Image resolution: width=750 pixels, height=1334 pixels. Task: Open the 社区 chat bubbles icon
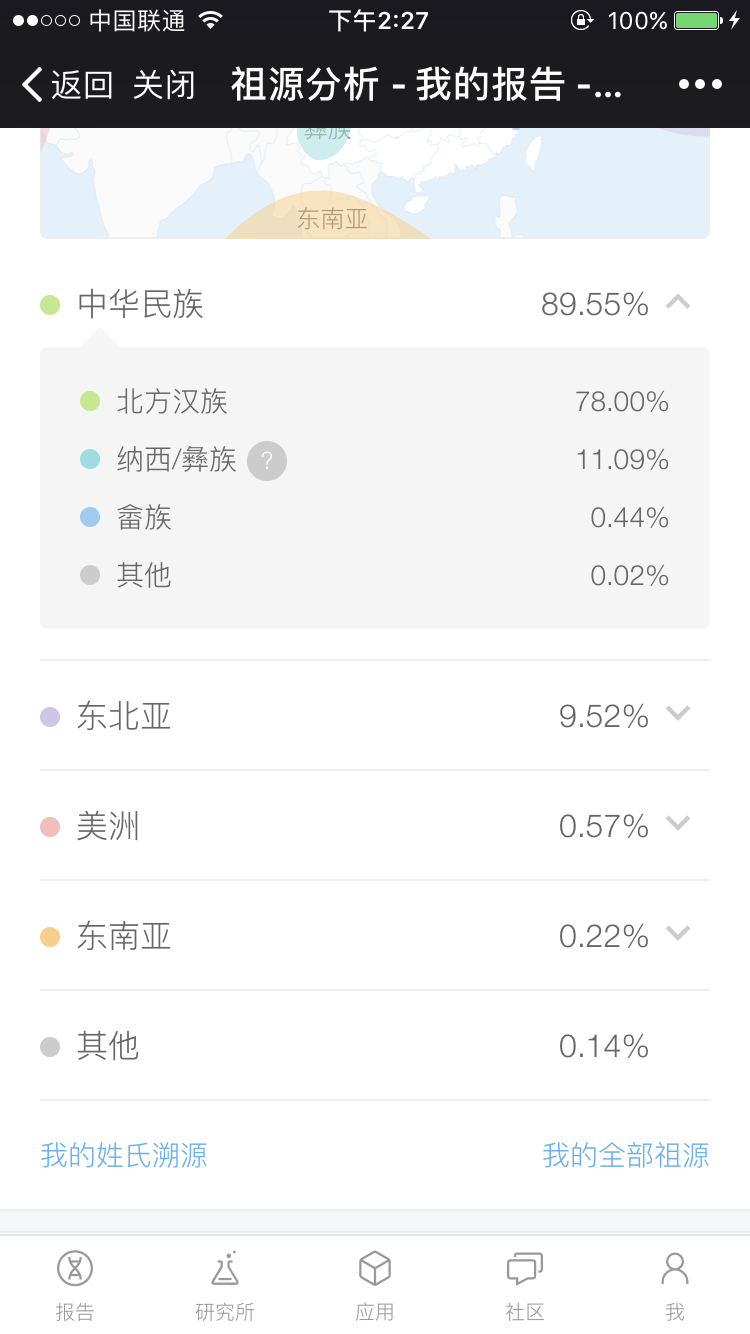pyautogui.click(x=525, y=1270)
